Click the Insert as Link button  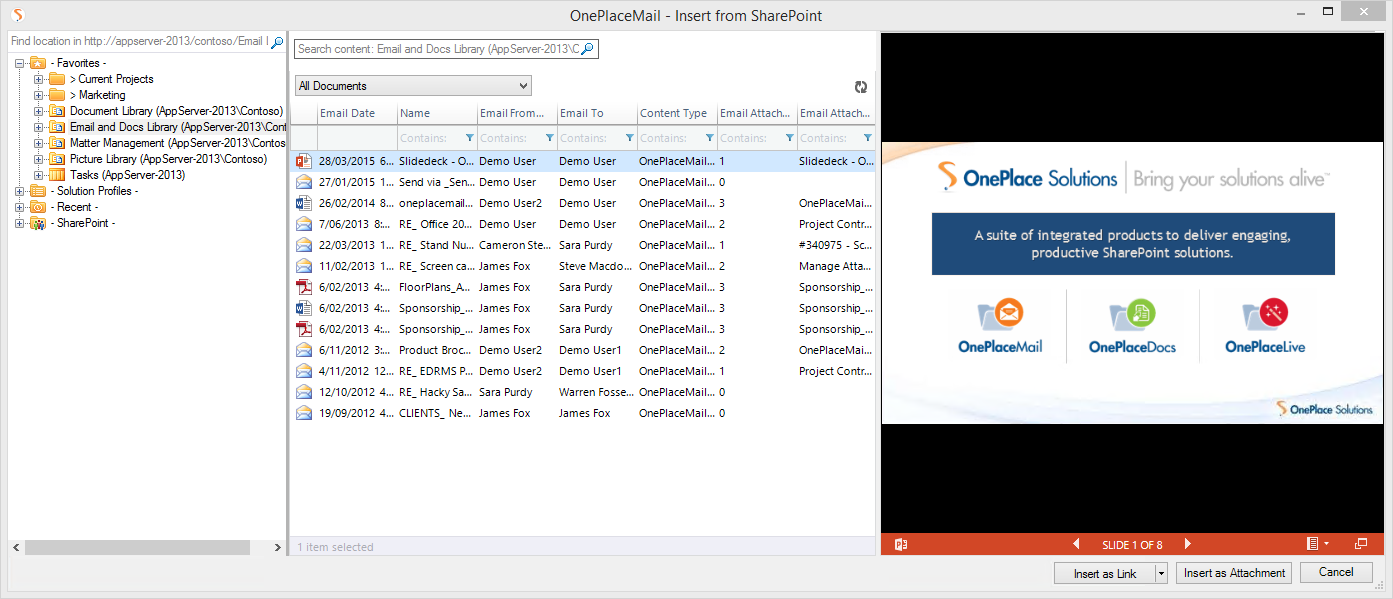click(x=1105, y=574)
